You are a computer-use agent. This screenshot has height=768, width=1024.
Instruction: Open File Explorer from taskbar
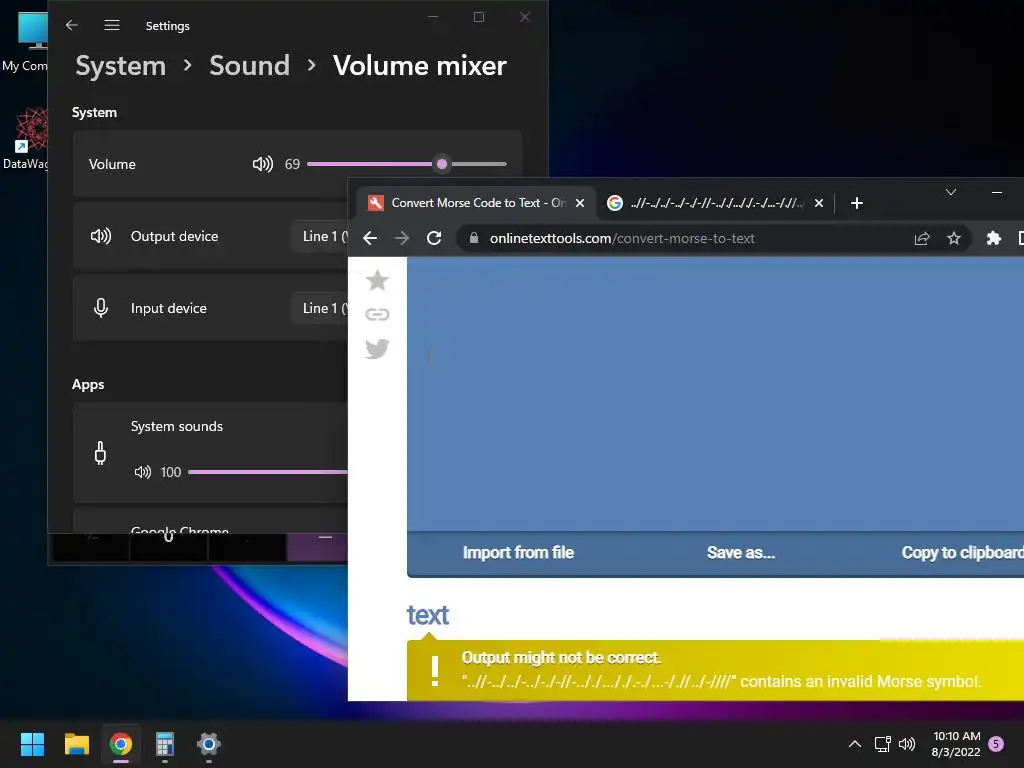[x=76, y=744]
